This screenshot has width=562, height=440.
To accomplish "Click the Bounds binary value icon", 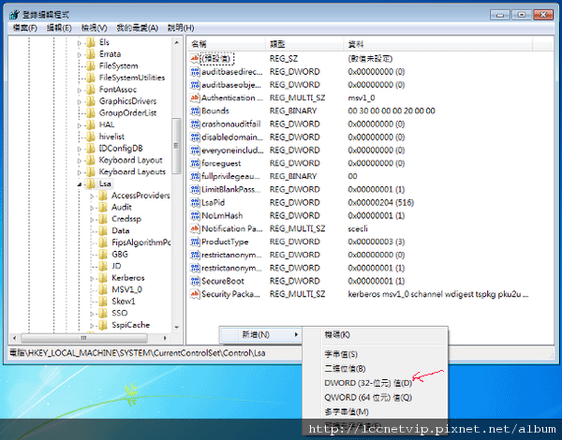I will 195,111.
